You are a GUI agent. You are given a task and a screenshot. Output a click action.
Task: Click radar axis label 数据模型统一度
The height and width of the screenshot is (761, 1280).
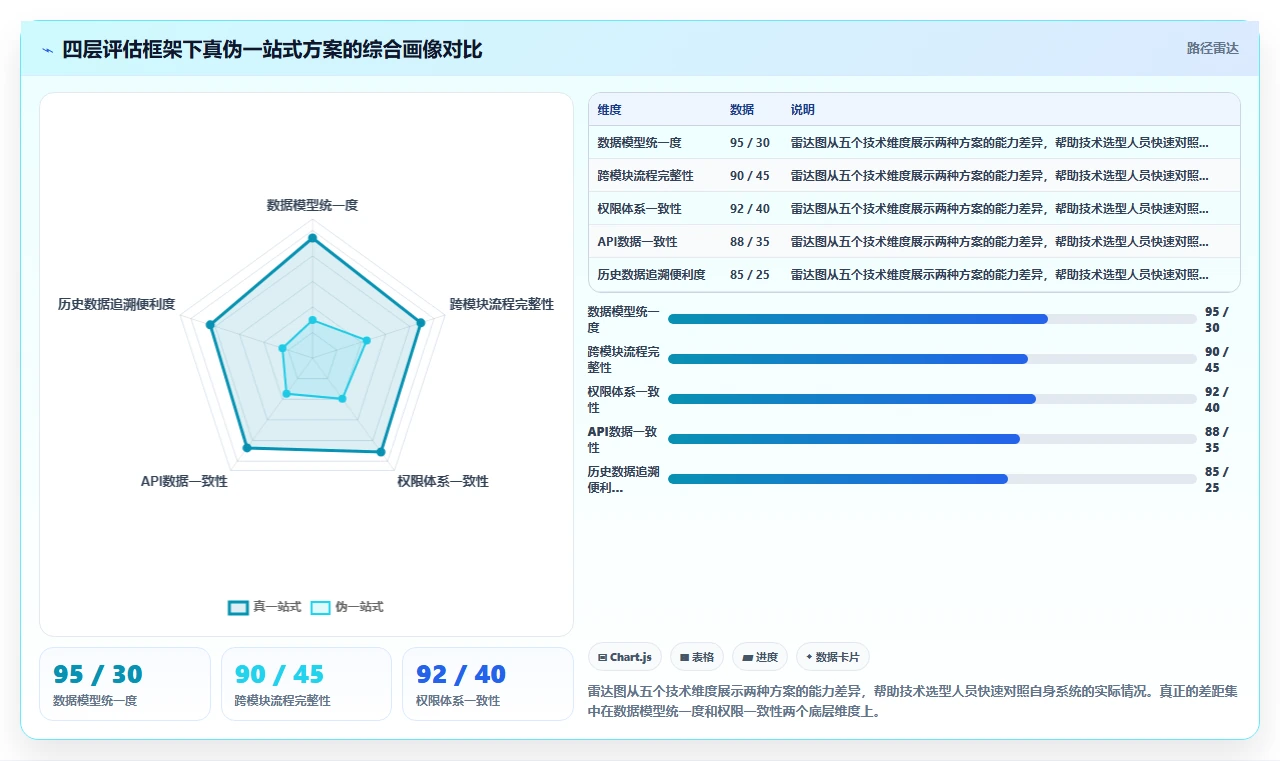pyautogui.click(x=312, y=205)
